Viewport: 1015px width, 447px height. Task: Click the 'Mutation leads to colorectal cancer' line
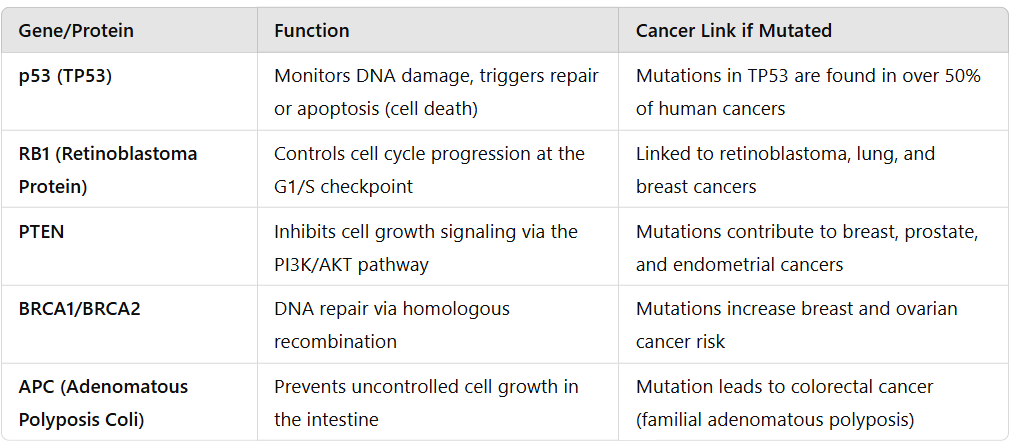[784, 387]
